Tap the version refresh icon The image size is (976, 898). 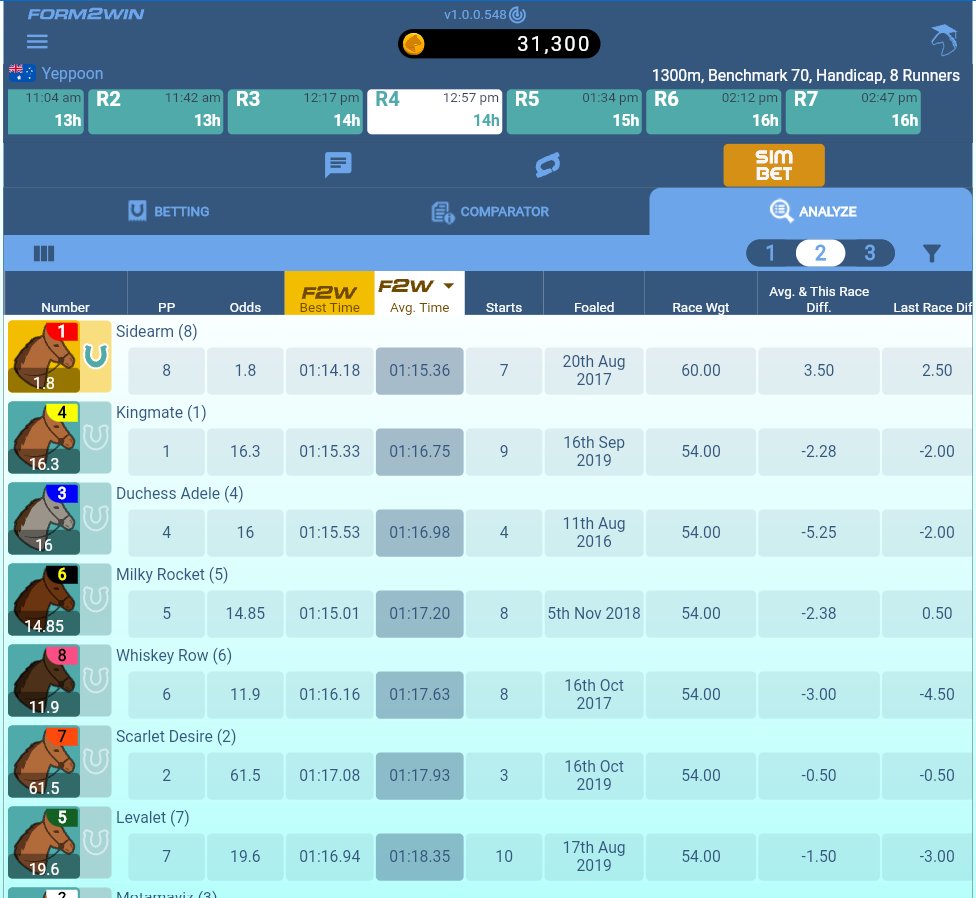(x=517, y=14)
